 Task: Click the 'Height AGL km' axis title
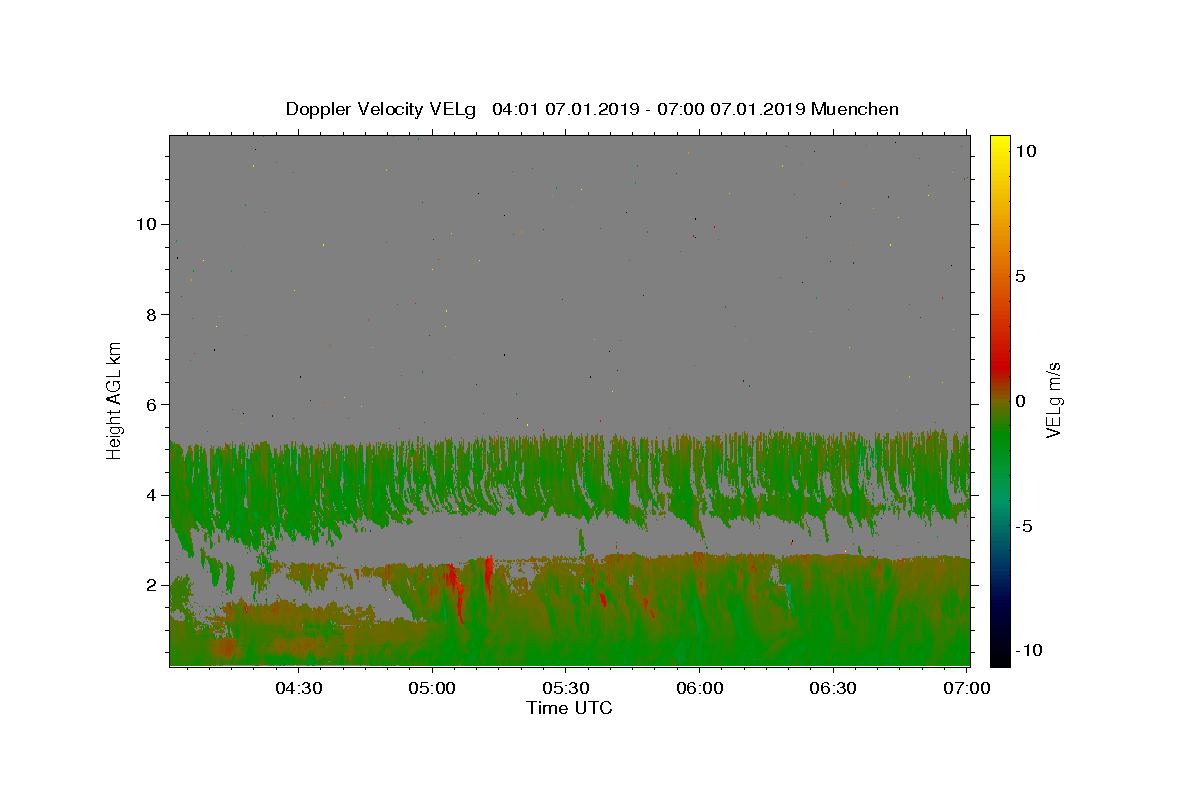pyautogui.click(x=115, y=400)
